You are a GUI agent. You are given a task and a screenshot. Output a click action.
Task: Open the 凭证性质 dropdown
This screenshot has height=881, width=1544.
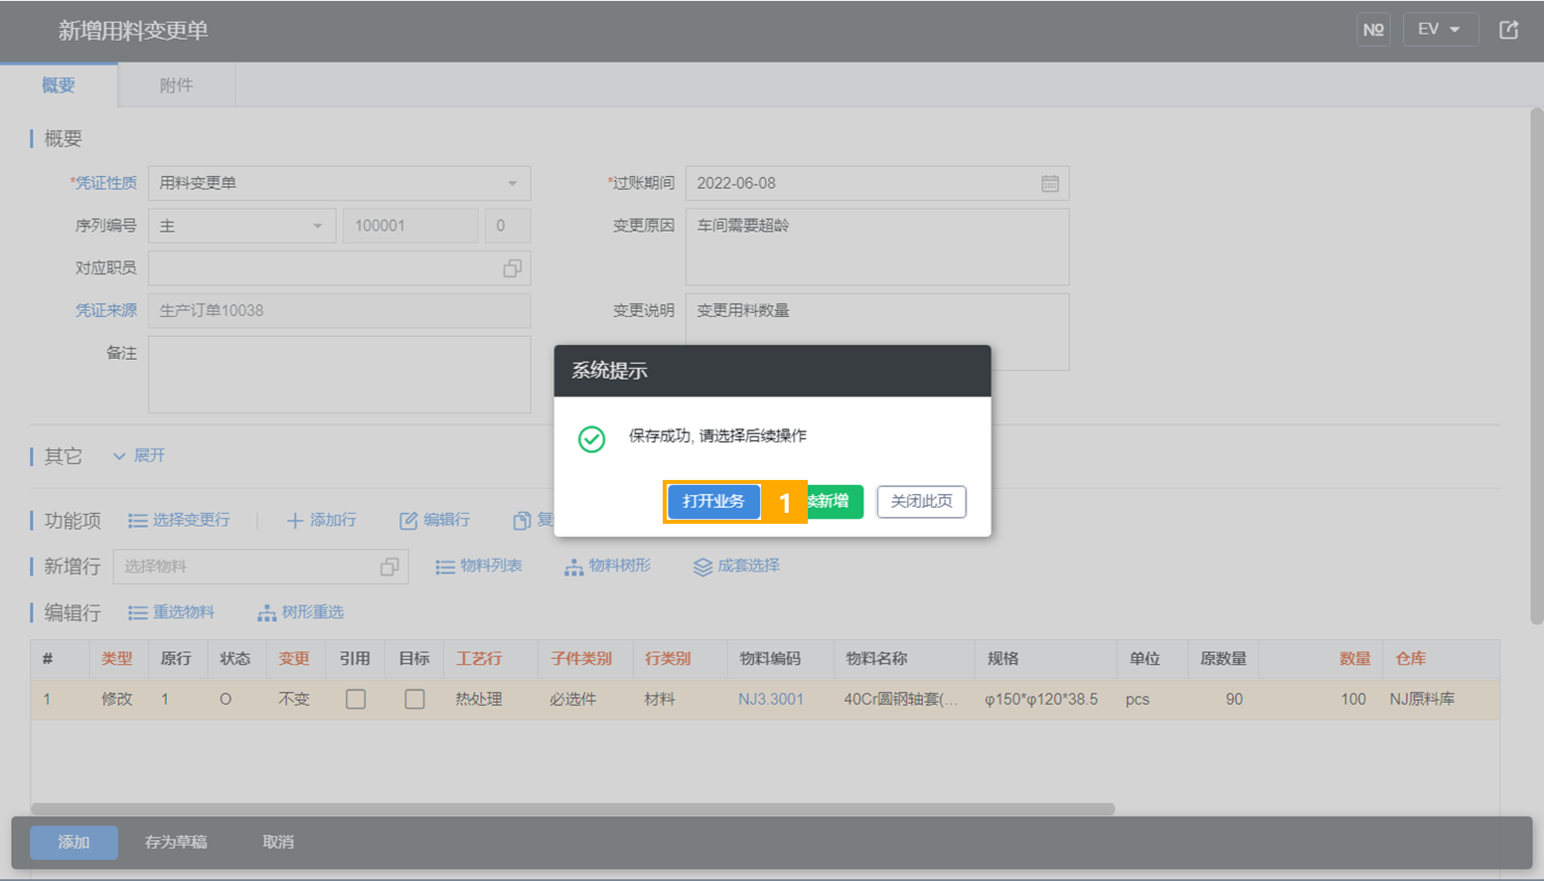point(339,183)
